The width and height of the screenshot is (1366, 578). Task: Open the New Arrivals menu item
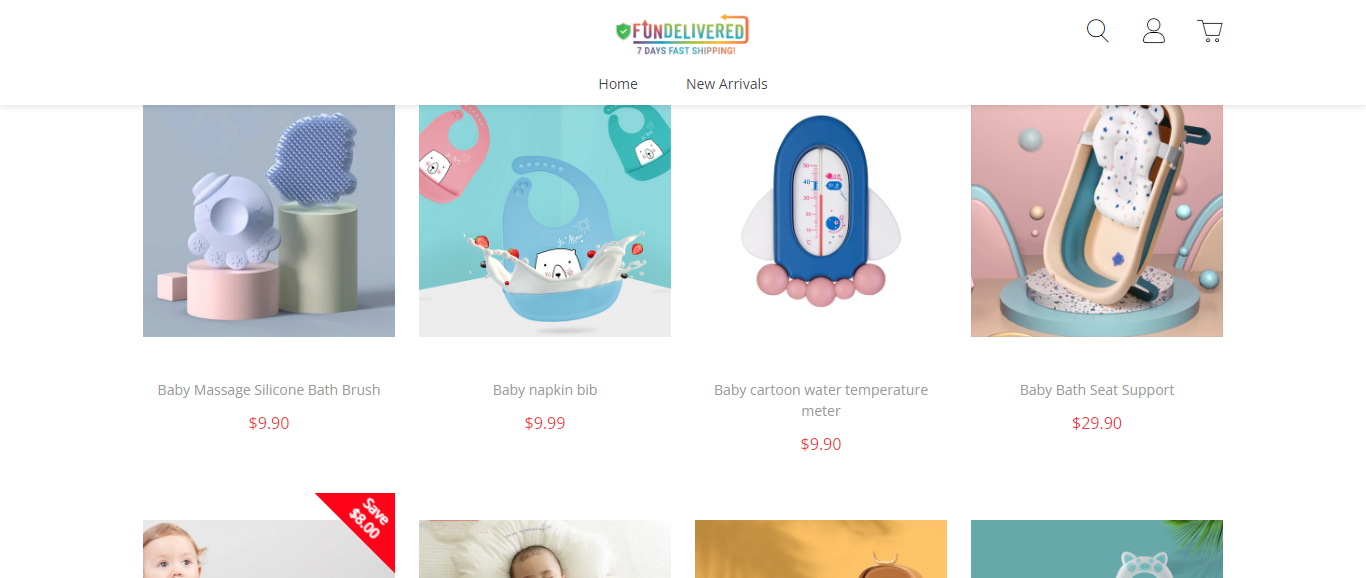[727, 84]
